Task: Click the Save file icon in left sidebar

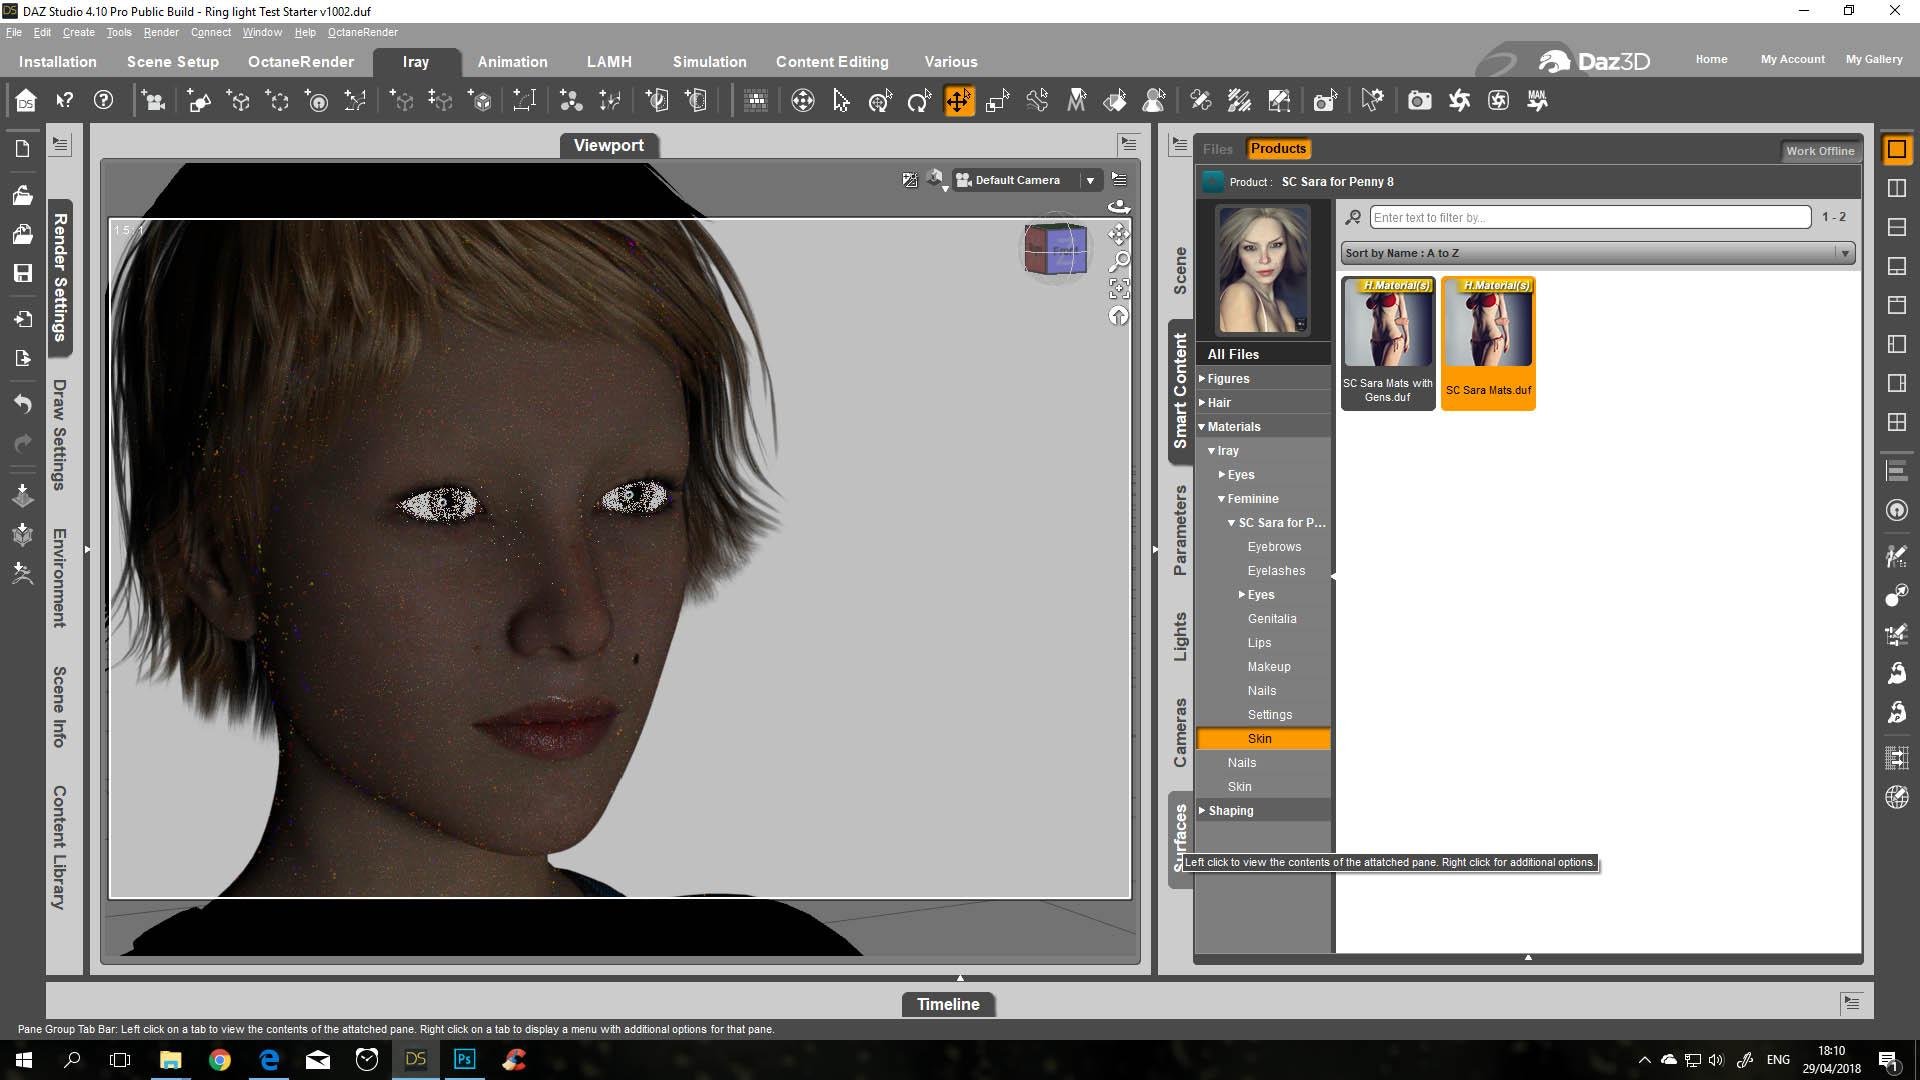Action: [x=22, y=273]
